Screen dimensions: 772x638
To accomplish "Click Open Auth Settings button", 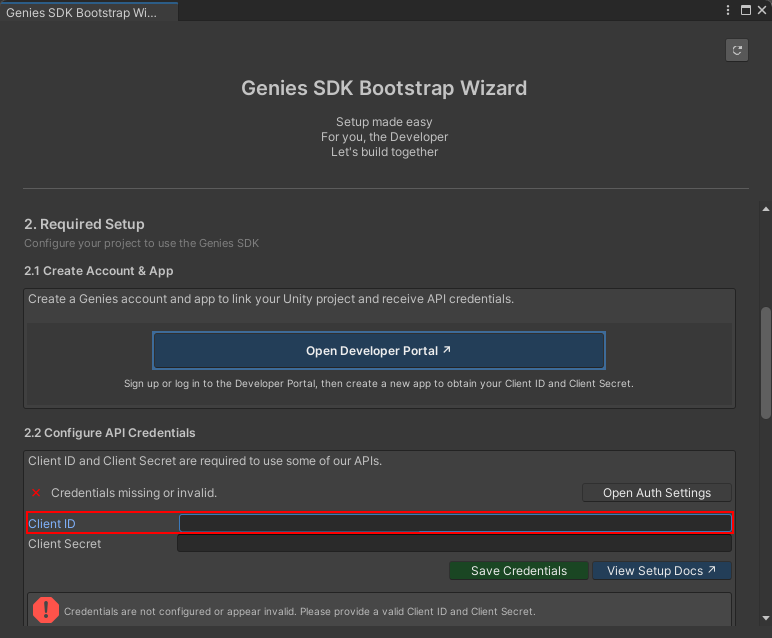I will point(657,493).
